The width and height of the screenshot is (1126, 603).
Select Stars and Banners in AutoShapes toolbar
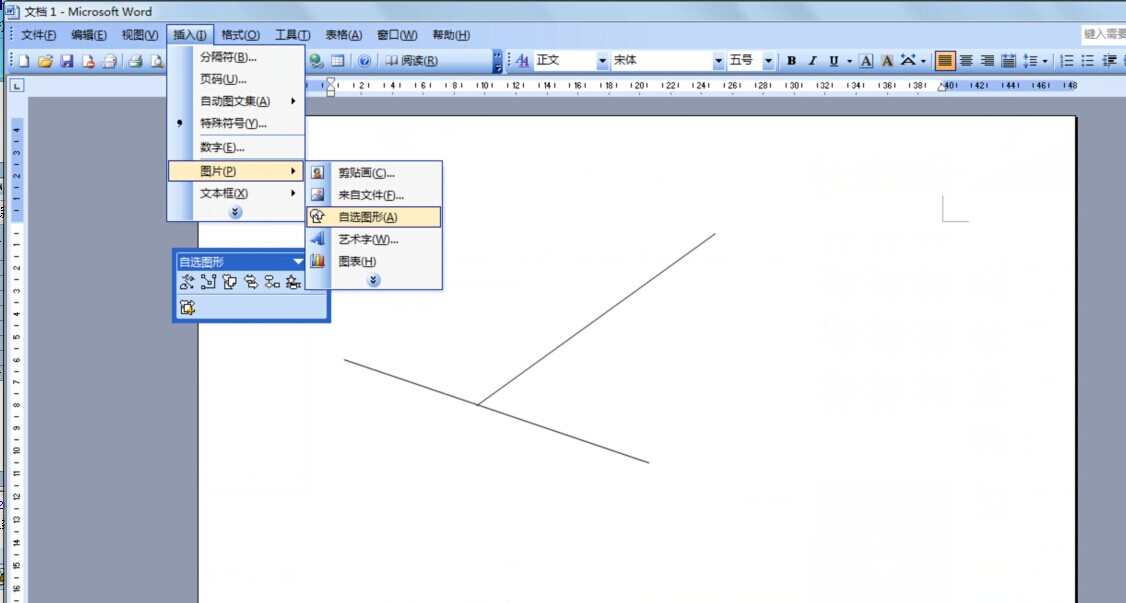click(293, 282)
